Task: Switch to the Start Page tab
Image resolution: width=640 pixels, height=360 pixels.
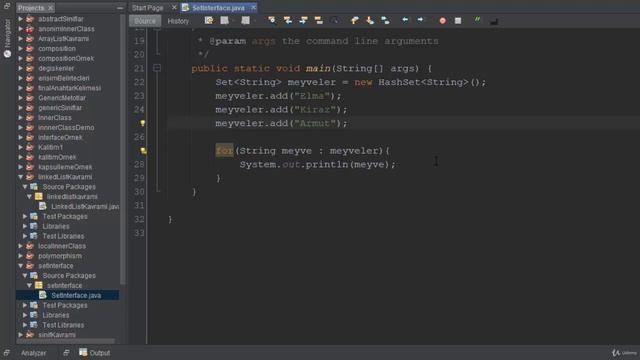Action: pyautogui.click(x=148, y=8)
